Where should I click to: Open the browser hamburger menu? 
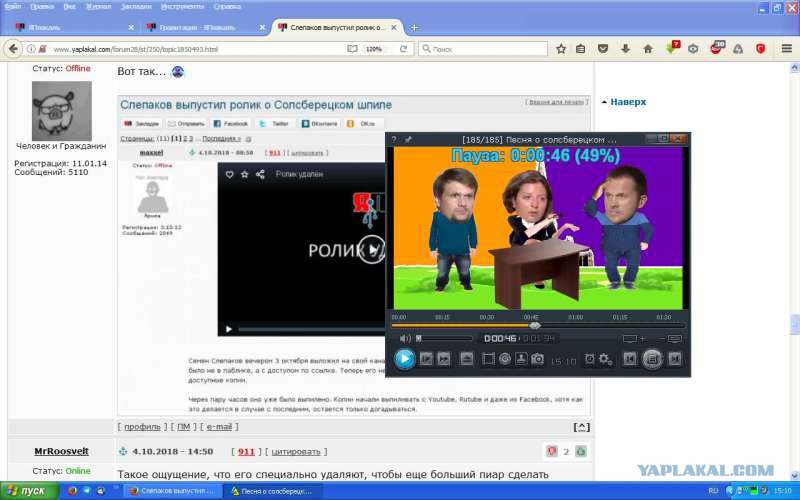(x=786, y=49)
